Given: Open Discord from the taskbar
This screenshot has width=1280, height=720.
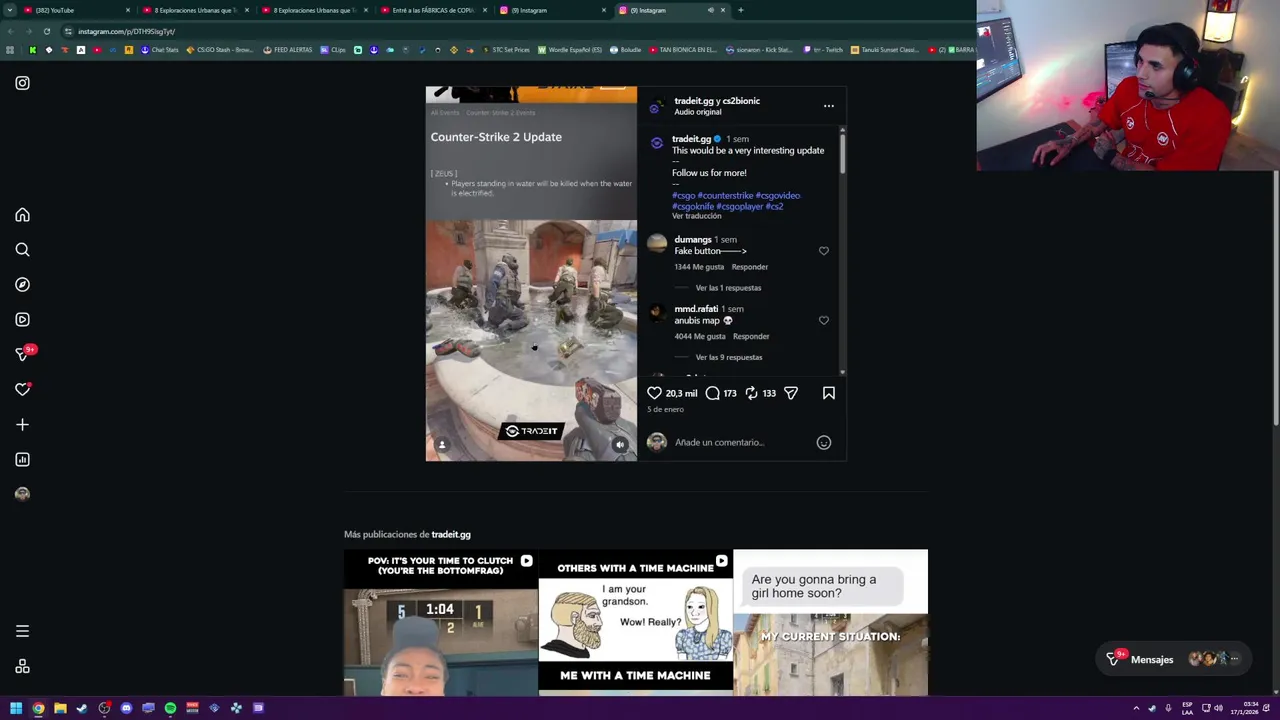Looking at the screenshot, I should tap(126, 708).
